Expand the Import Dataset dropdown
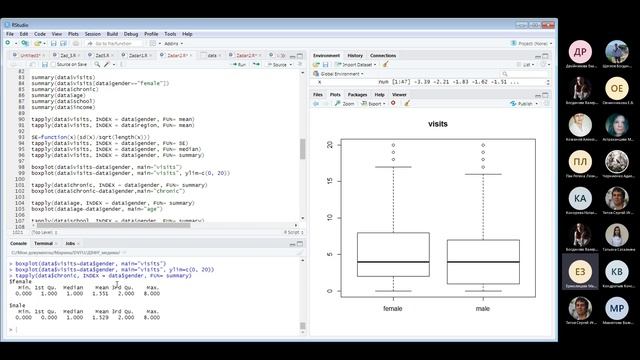Image resolution: width=640 pixels, height=360 pixels. [355, 64]
